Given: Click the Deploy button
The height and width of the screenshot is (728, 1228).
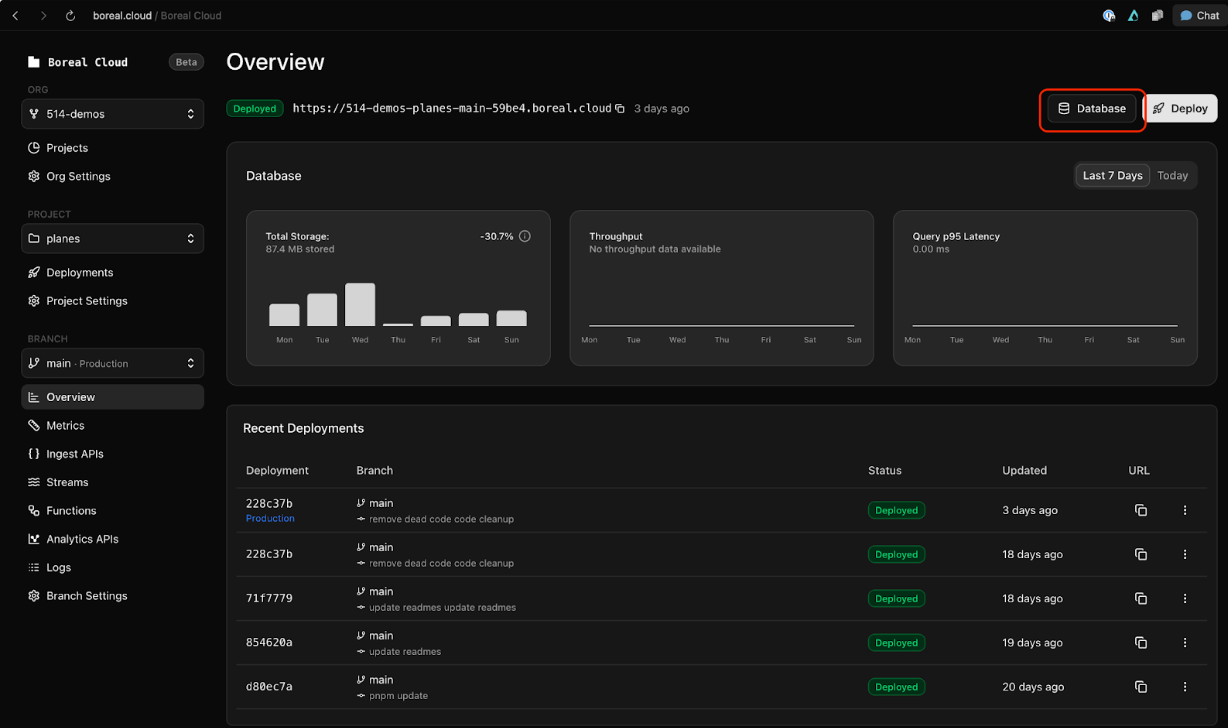Looking at the screenshot, I should click(x=1180, y=108).
